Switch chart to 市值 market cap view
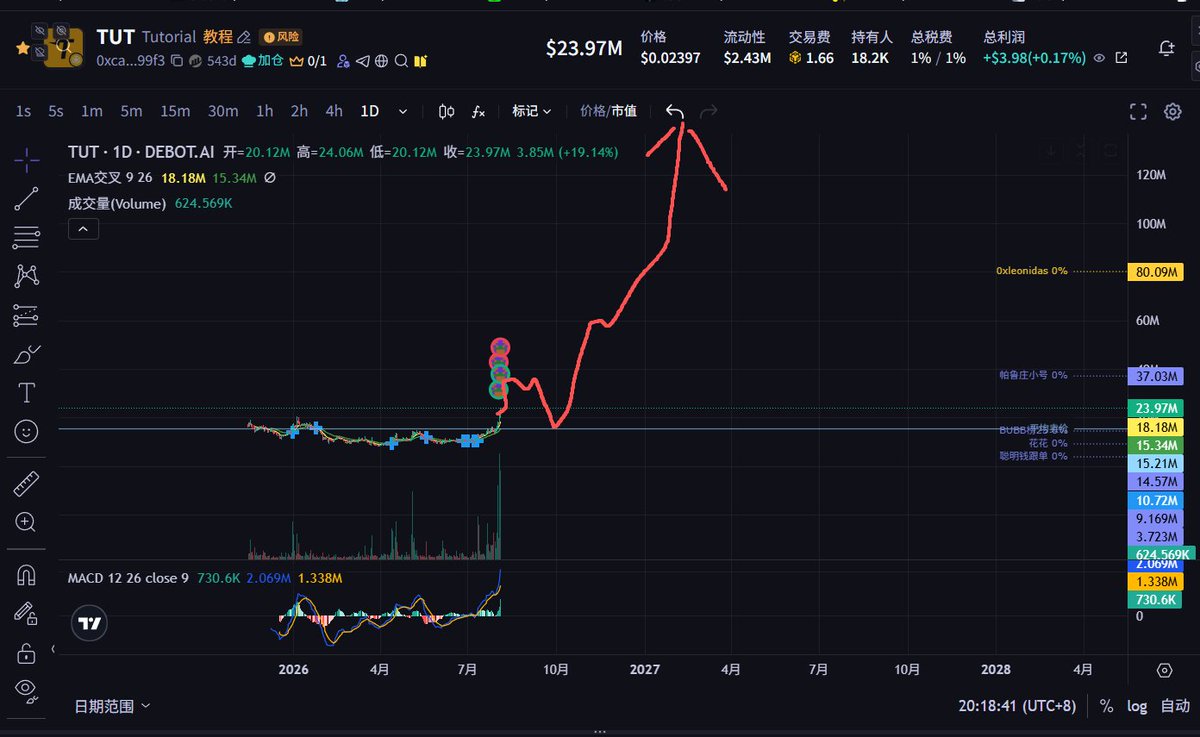 coord(624,111)
